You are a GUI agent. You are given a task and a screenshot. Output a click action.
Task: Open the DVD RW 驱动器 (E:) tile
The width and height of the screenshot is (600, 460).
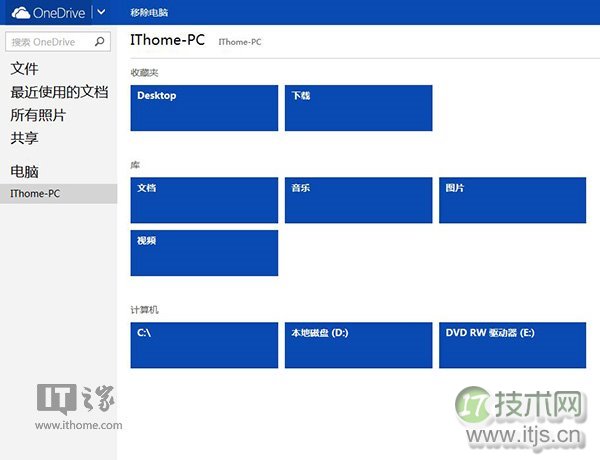512,345
